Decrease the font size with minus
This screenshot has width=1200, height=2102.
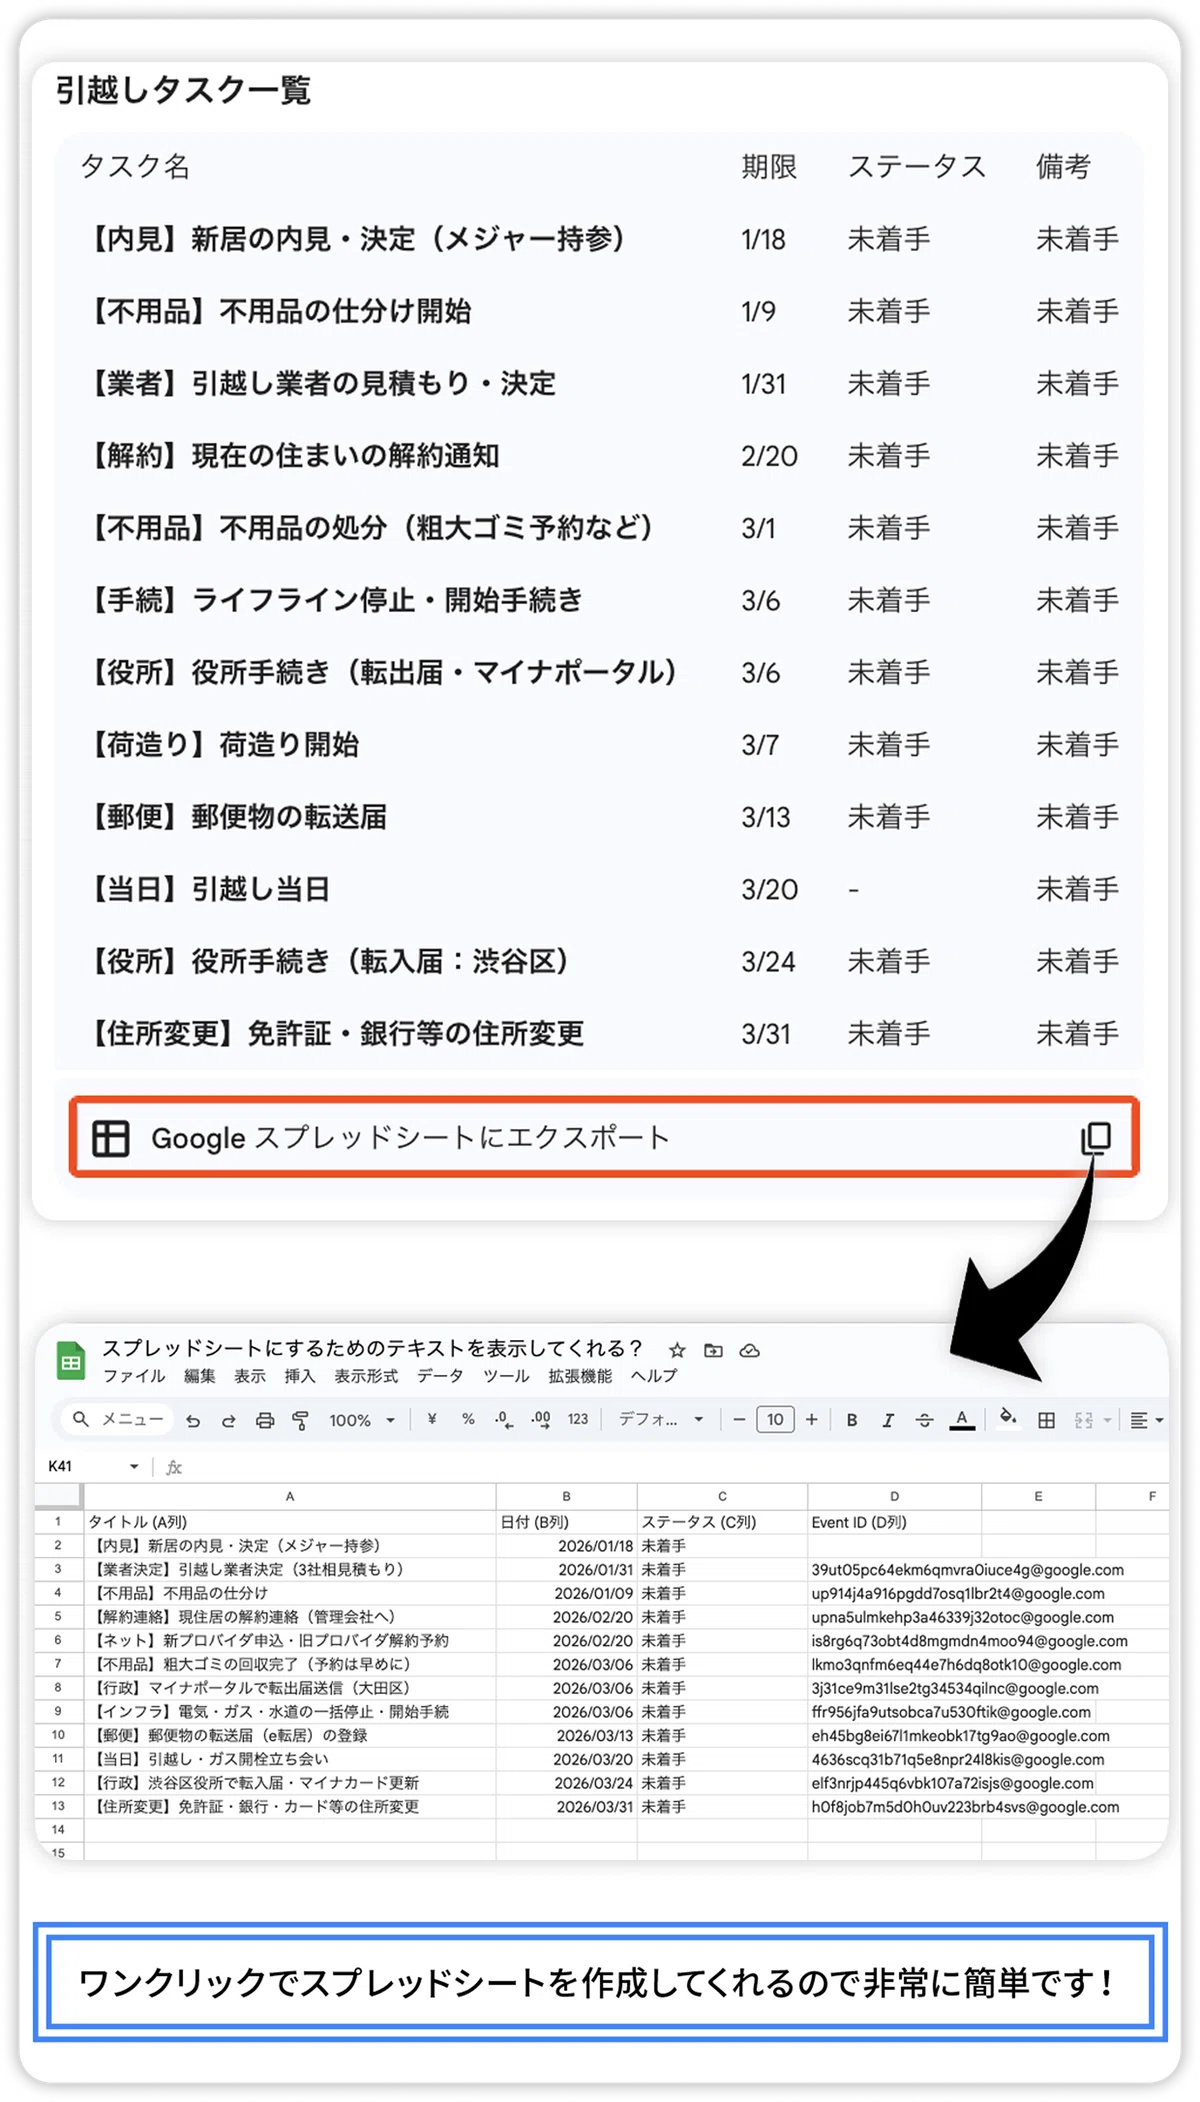pyautogui.click(x=739, y=1419)
